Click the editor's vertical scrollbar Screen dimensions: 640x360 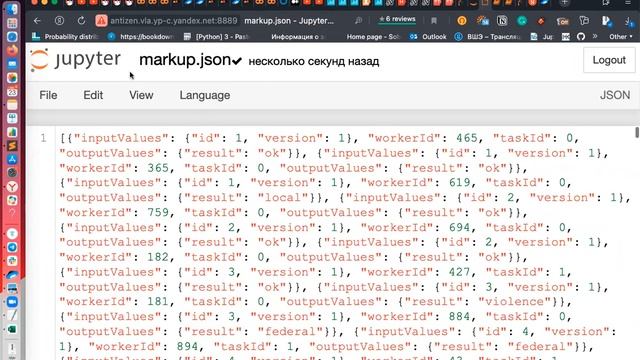point(637,132)
